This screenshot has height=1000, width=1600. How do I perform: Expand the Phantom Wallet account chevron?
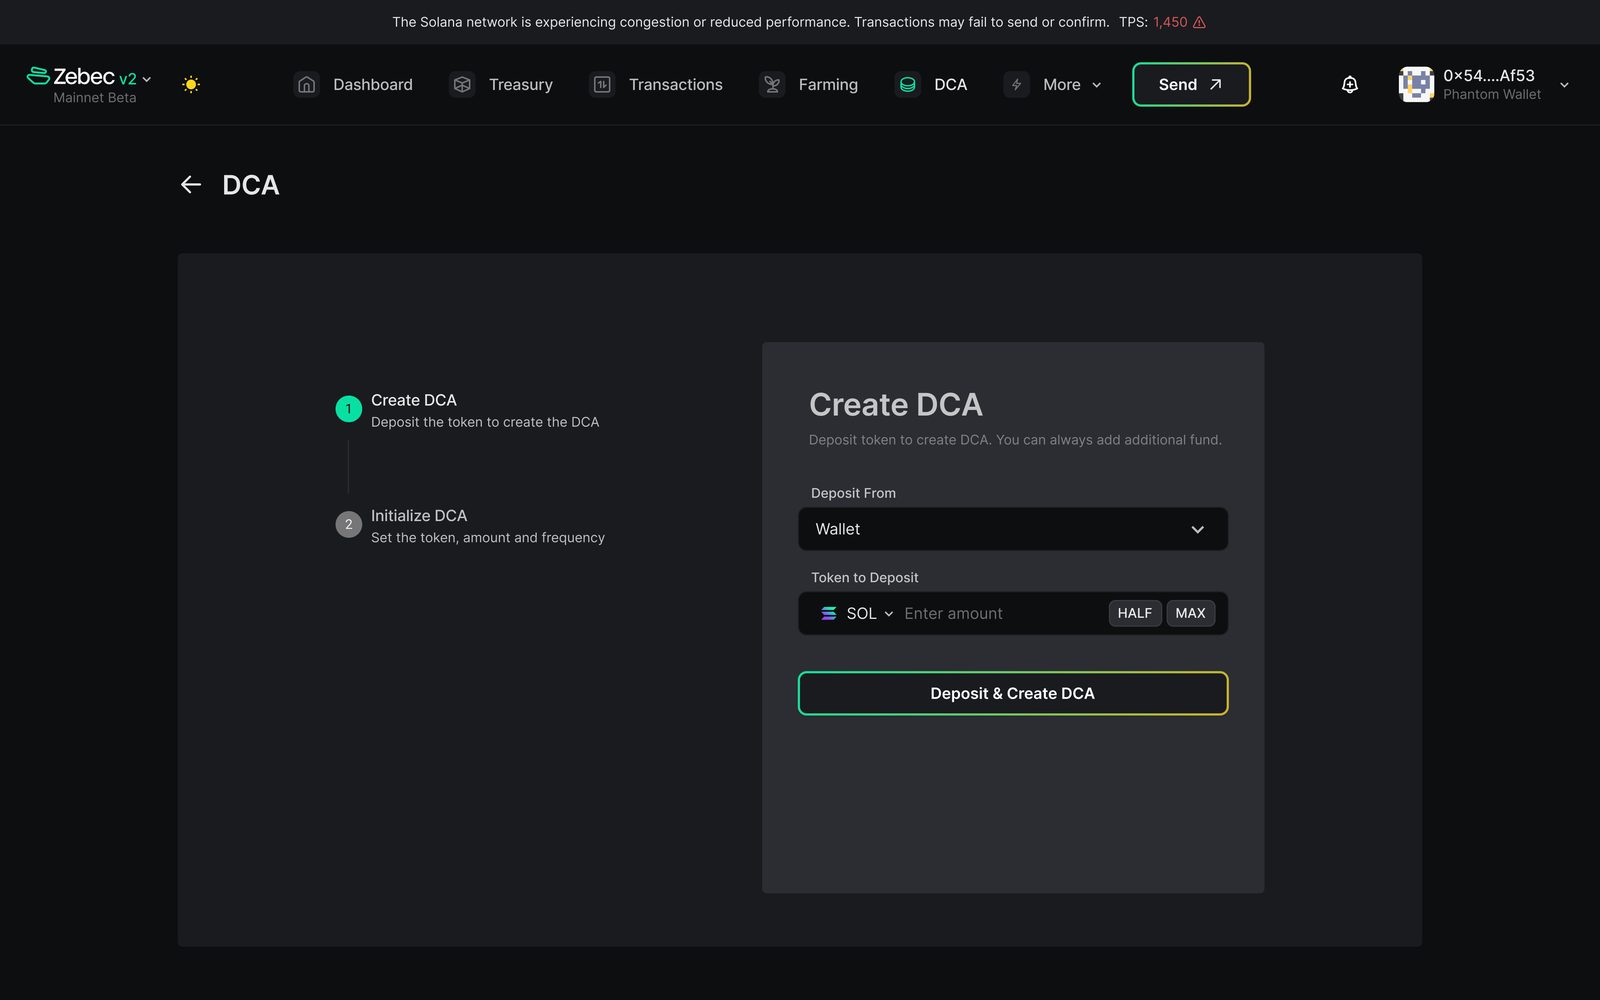coord(1564,85)
